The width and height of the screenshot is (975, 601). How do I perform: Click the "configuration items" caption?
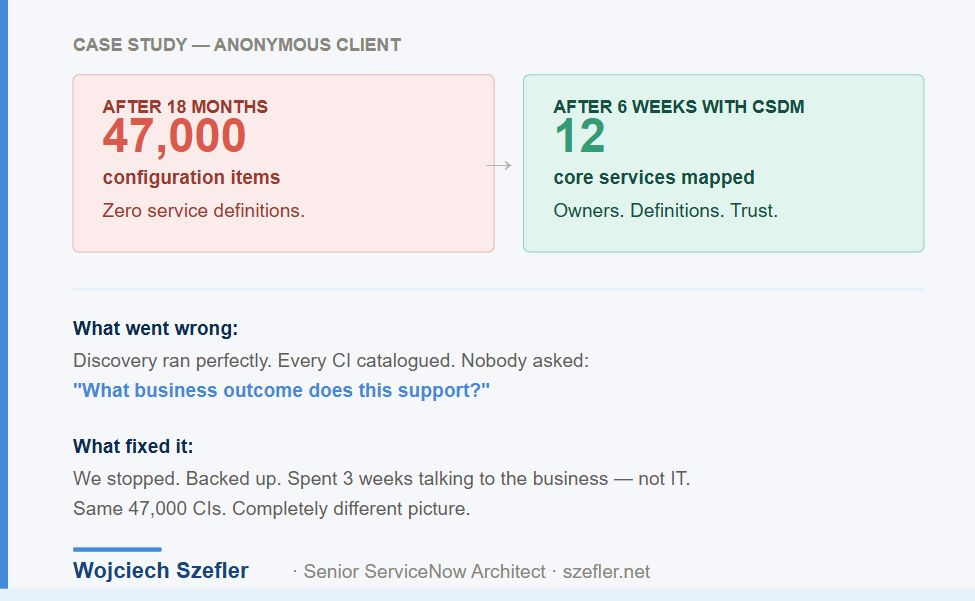point(191,178)
